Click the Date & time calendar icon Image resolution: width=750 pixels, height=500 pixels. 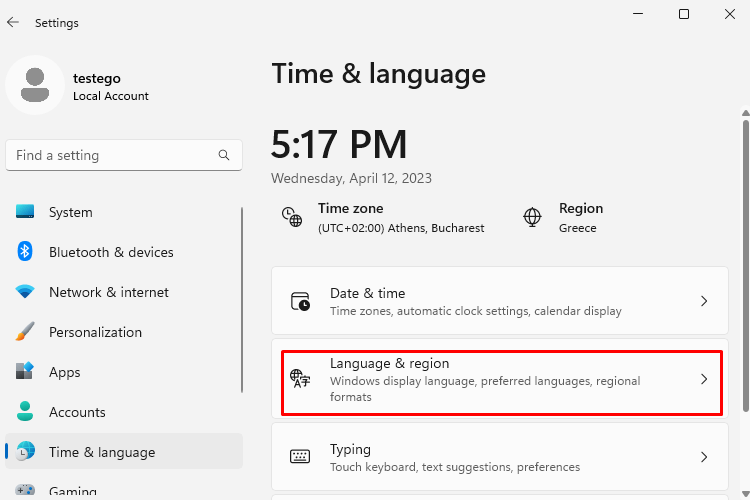pyautogui.click(x=300, y=301)
